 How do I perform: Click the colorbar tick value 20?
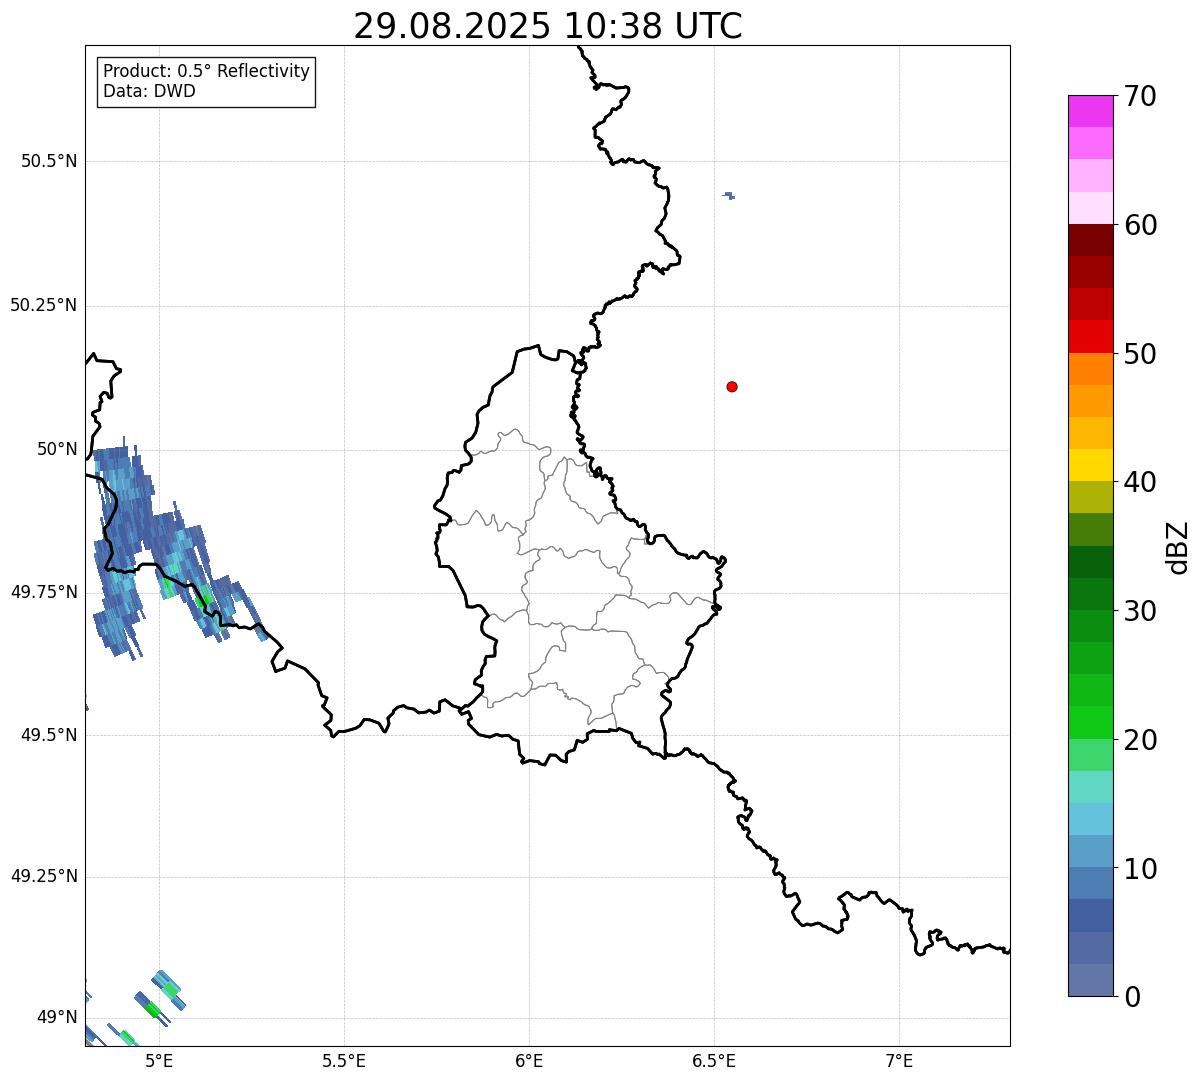click(1140, 740)
